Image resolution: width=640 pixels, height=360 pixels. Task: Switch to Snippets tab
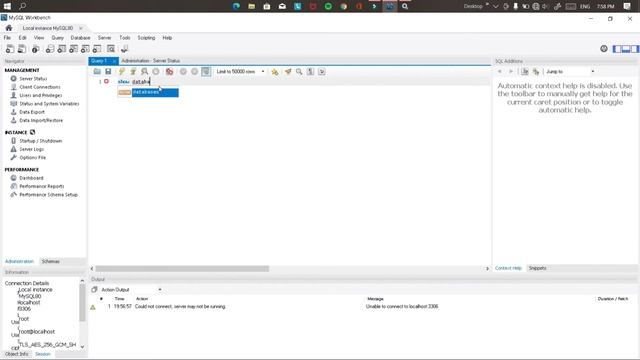click(x=538, y=268)
